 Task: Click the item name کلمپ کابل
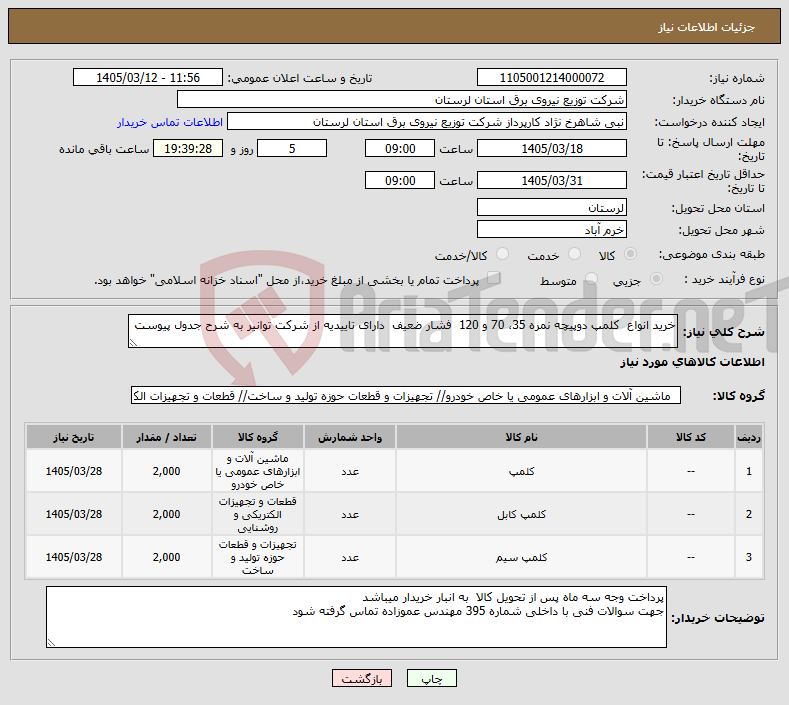(x=521, y=514)
